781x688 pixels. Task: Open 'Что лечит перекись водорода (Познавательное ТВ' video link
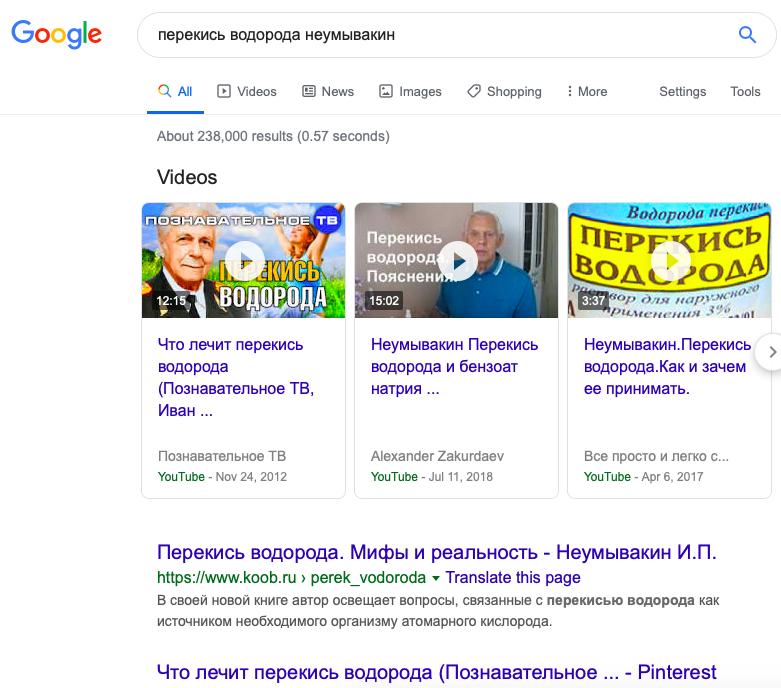tap(236, 377)
